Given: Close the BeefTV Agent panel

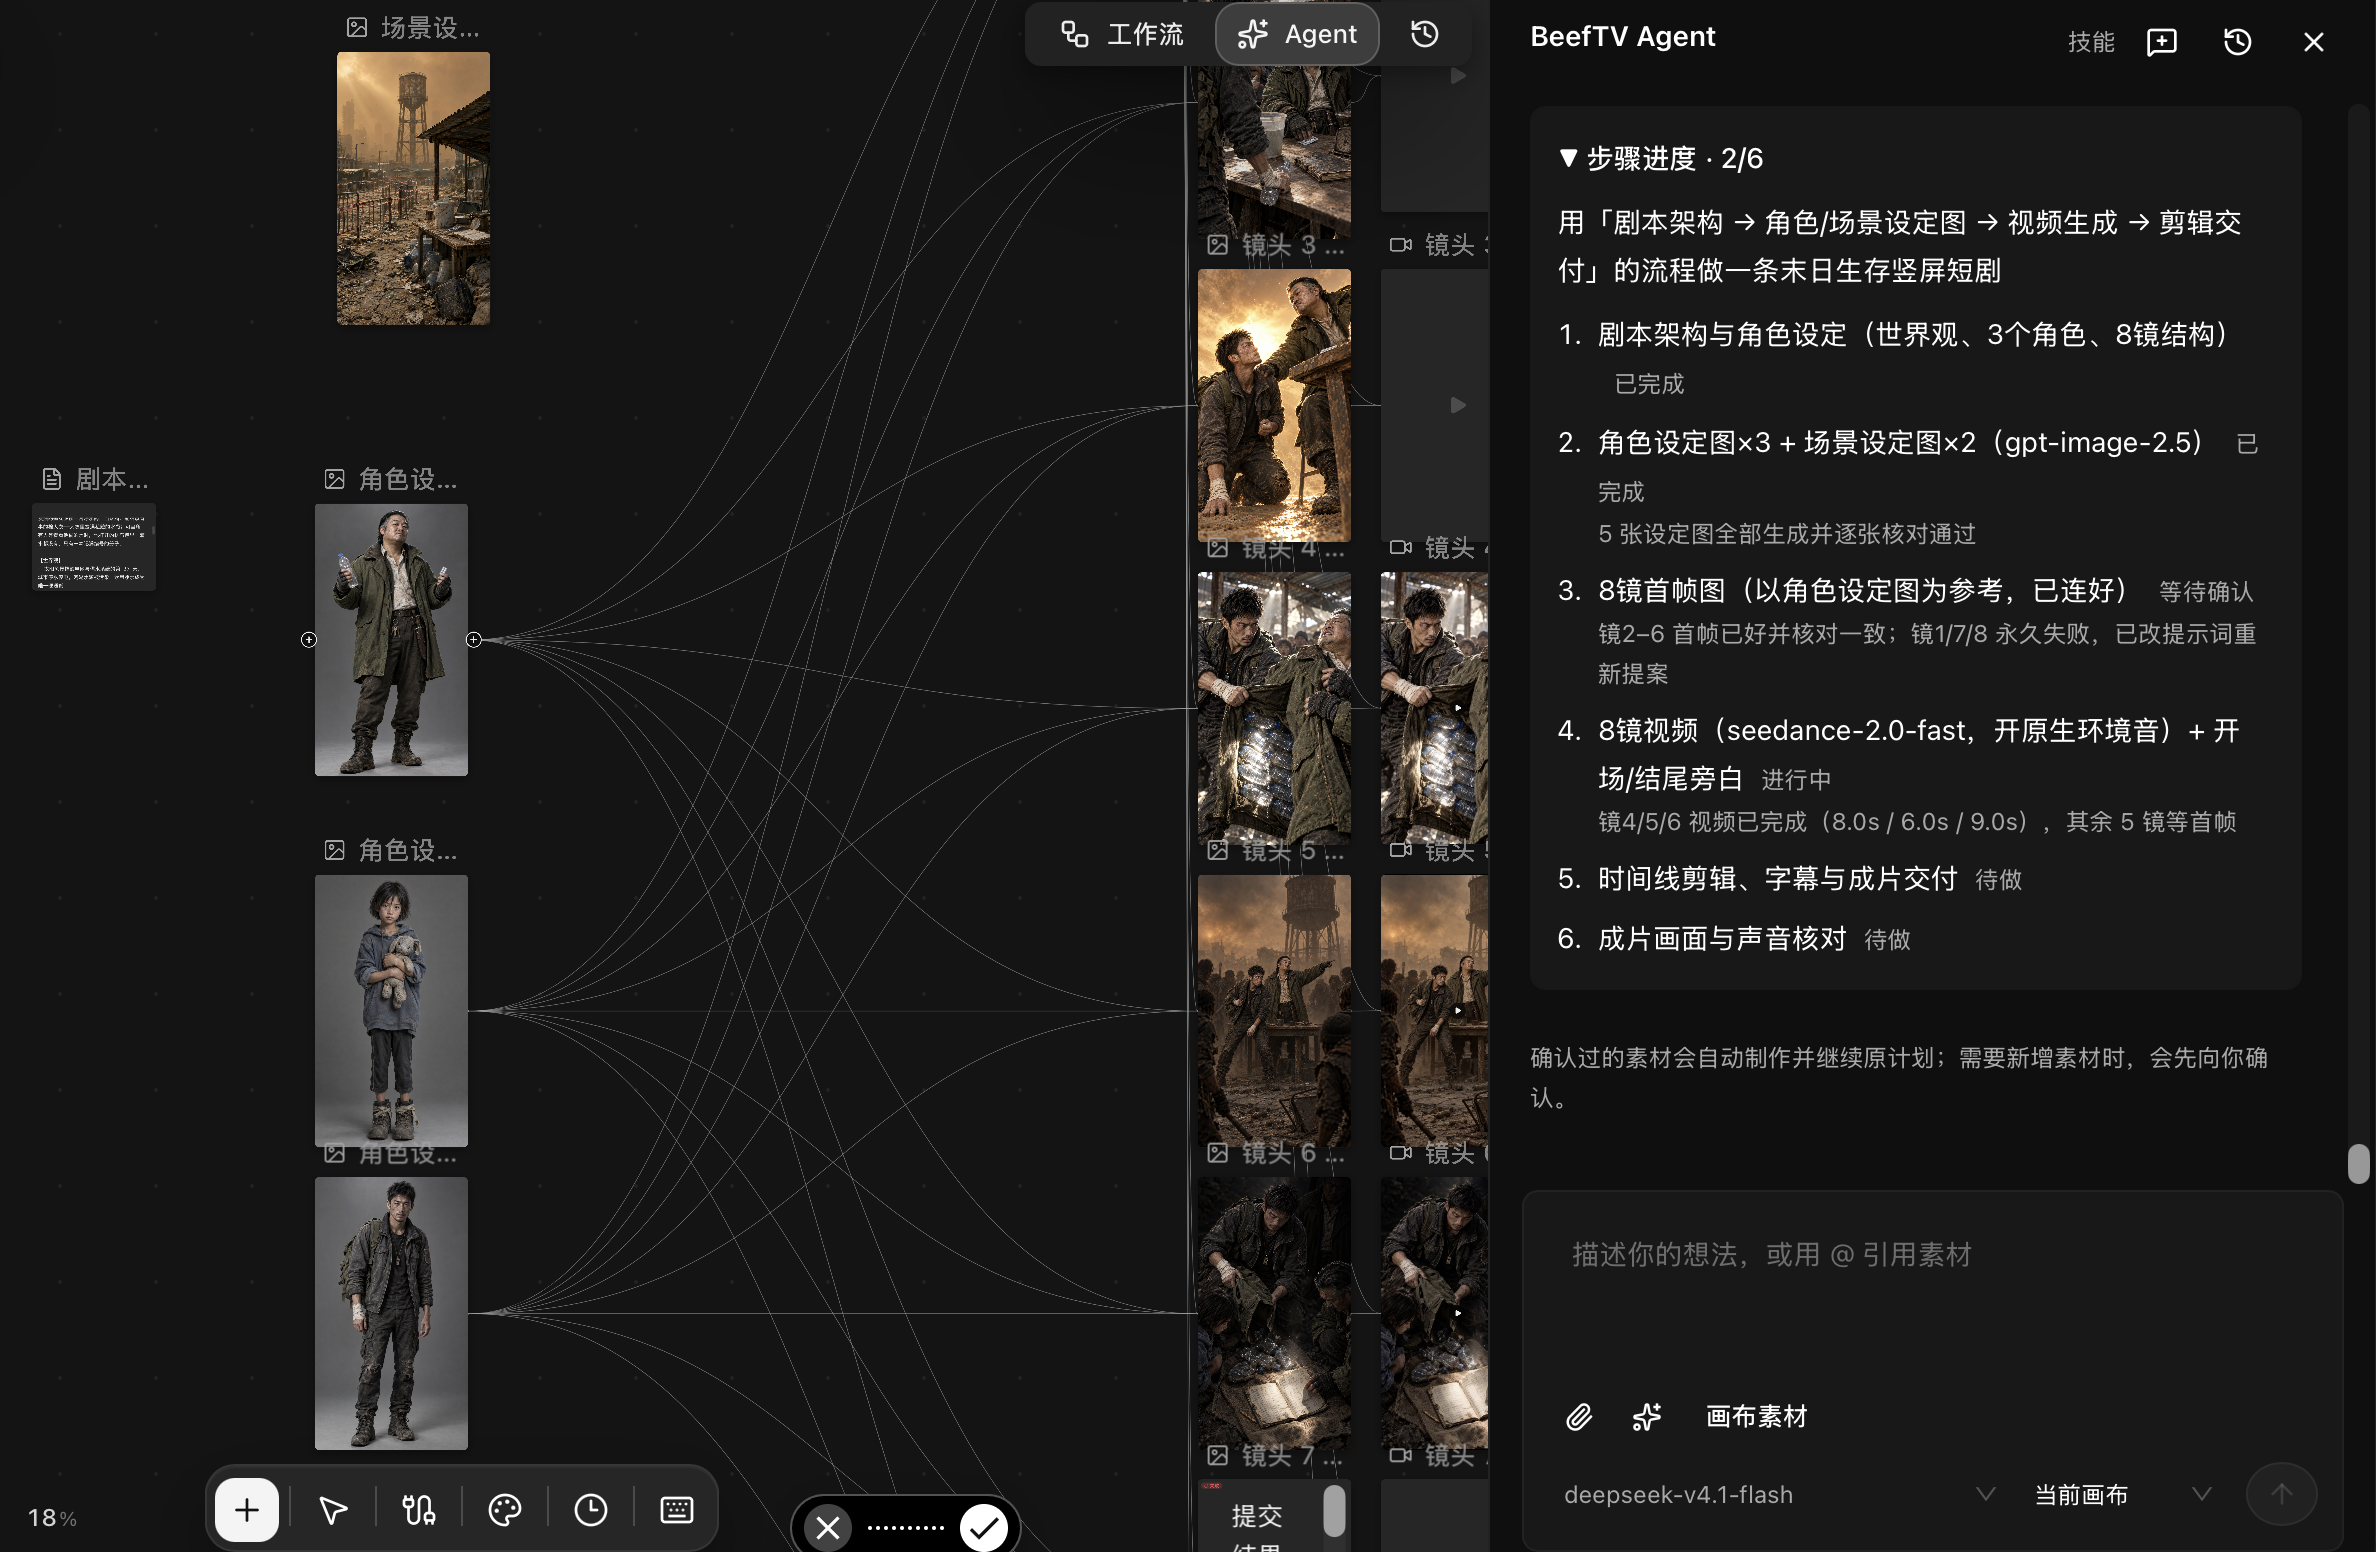Looking at the screenshot, I should (x=2313, y=41).
